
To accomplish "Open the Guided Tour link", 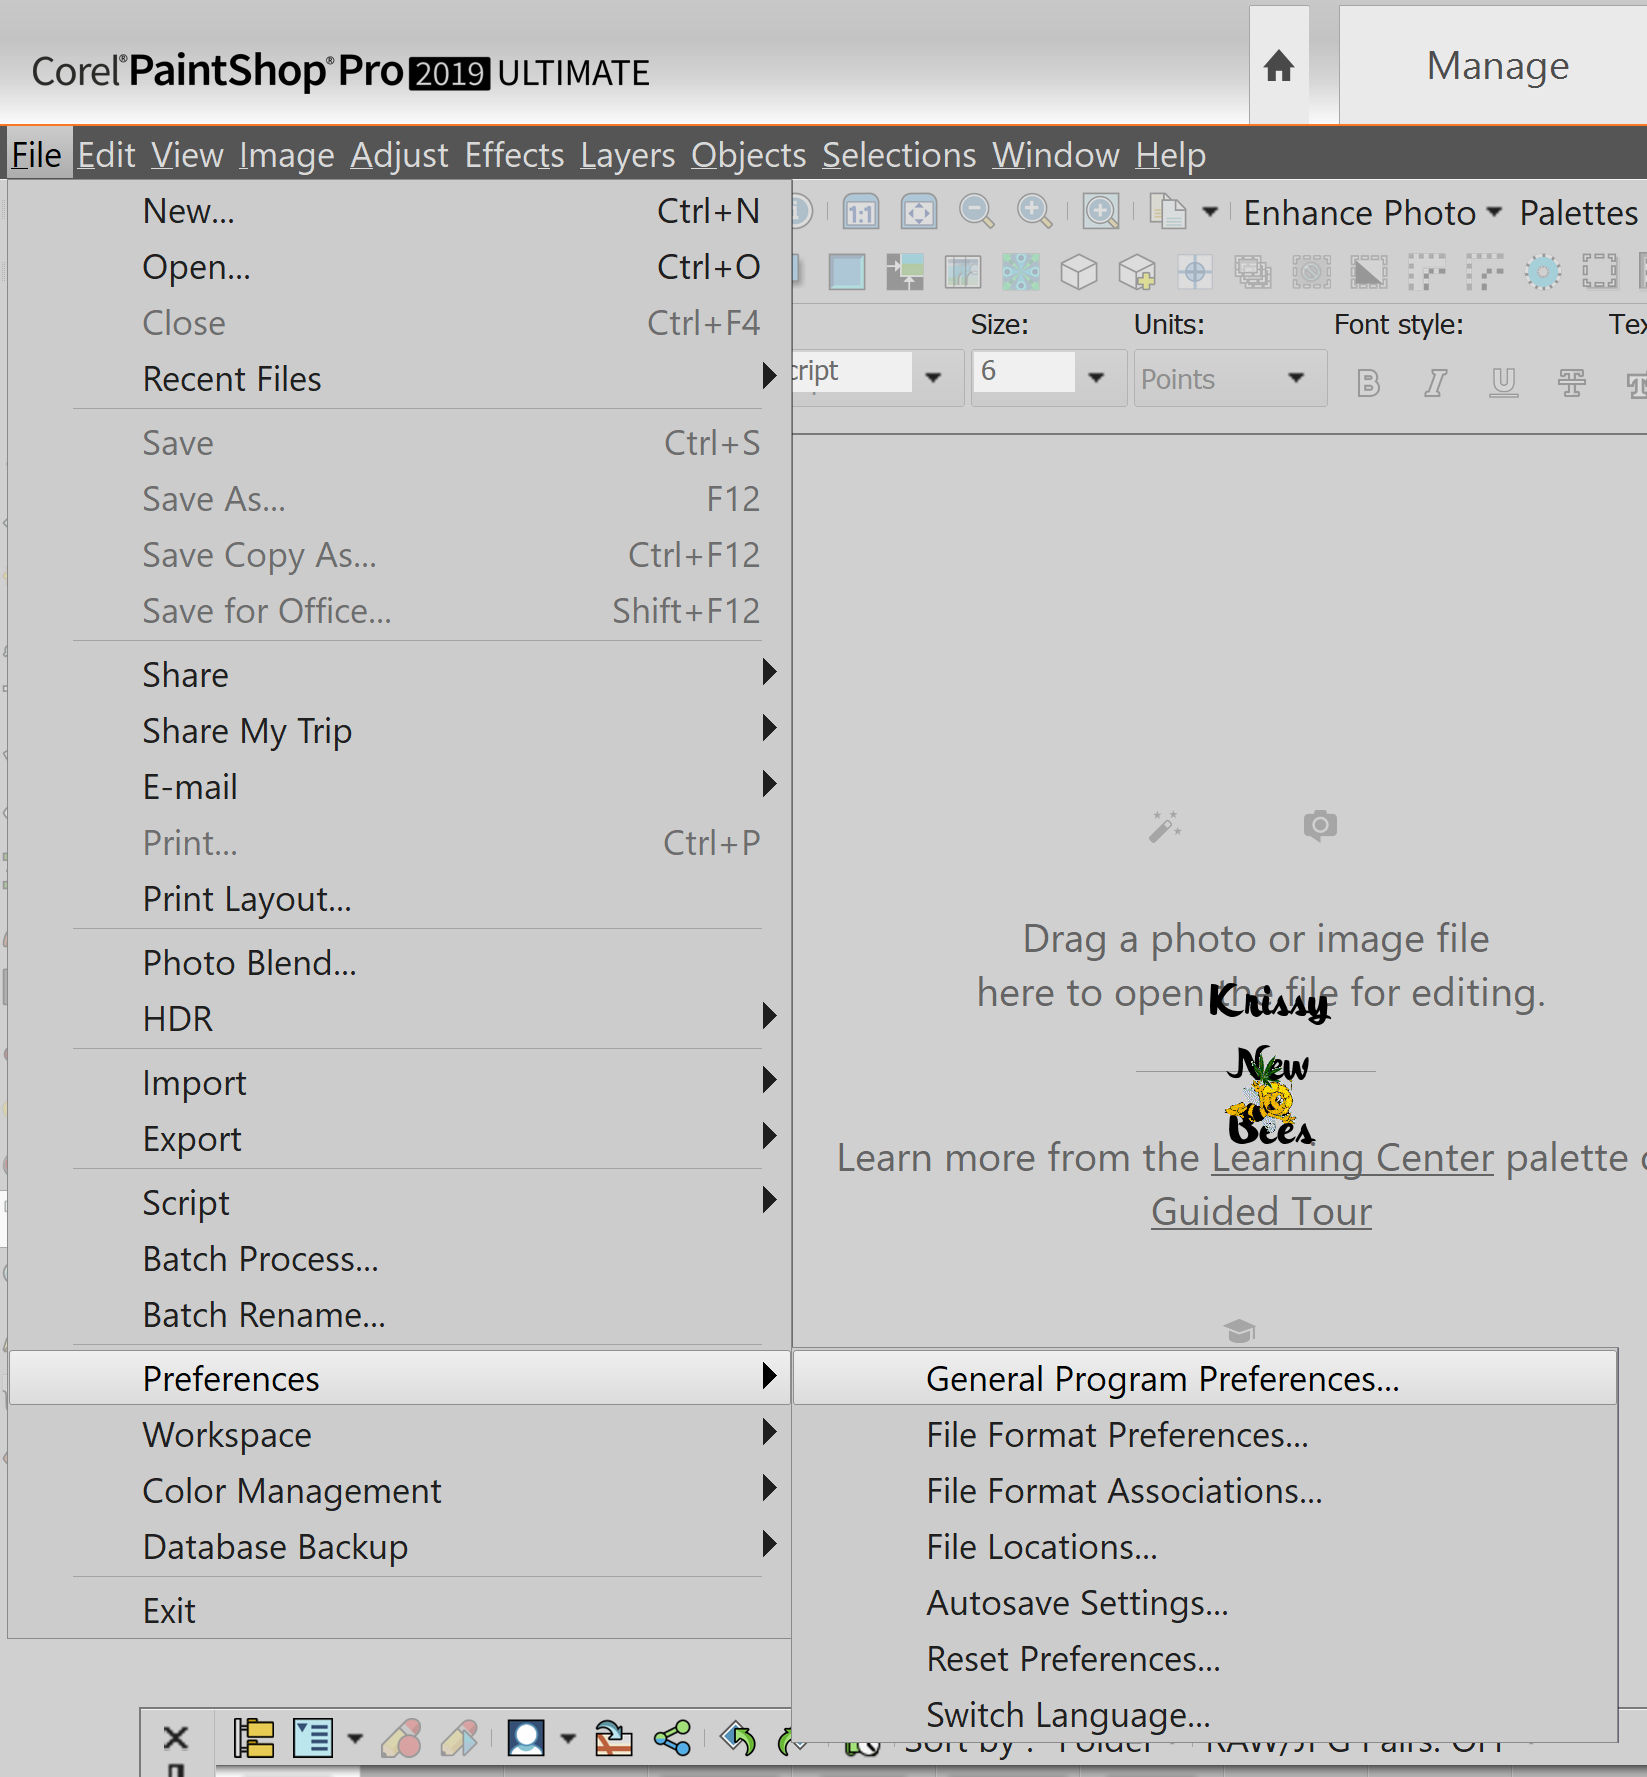I will (x=1261, y=1211).
